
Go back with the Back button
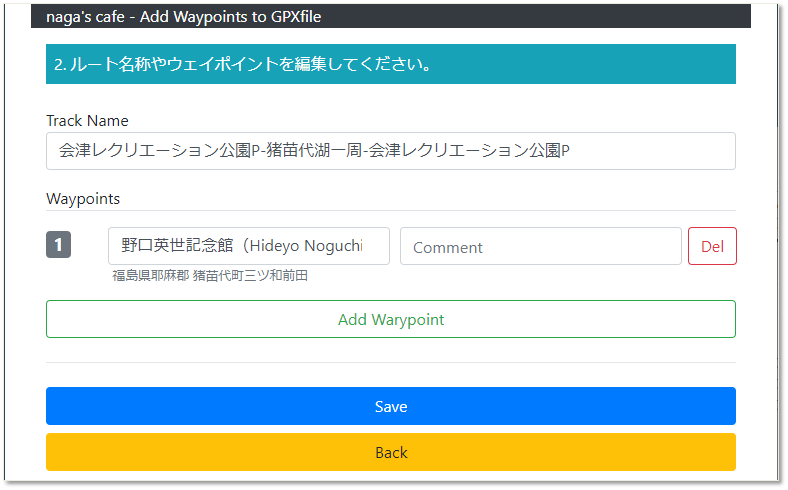(390, 452)
